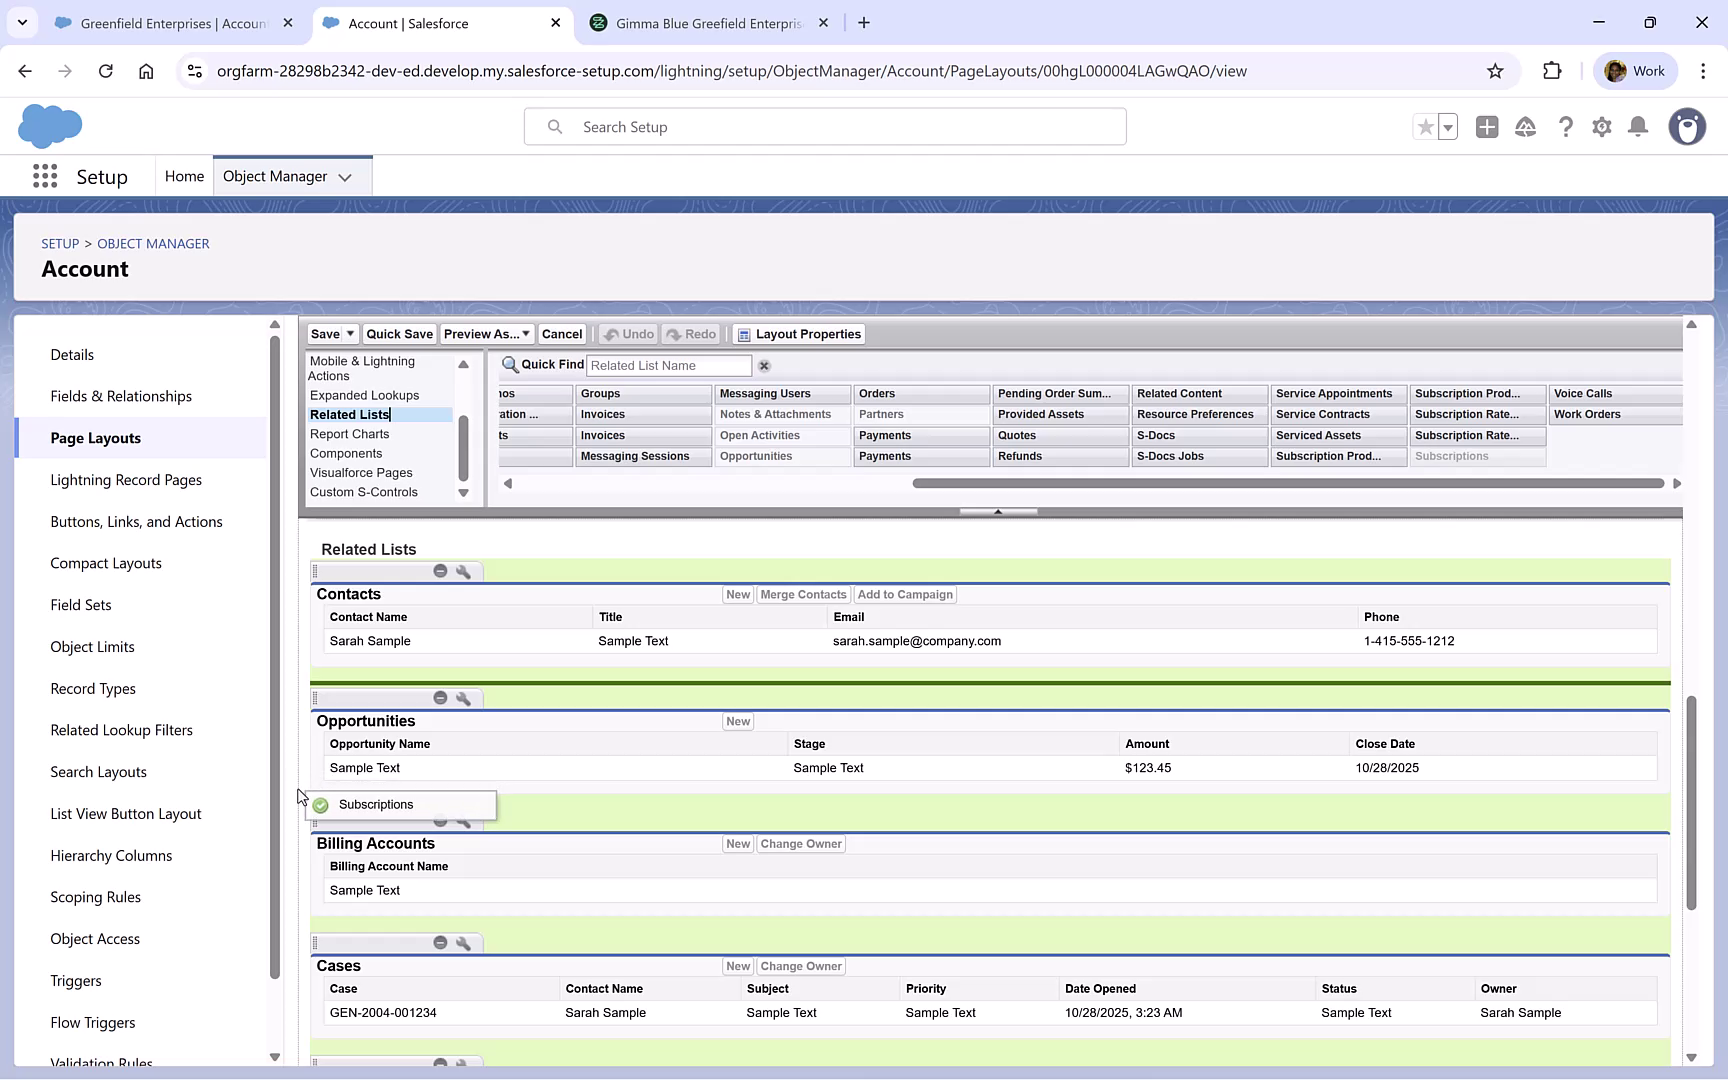Click the user profile avatar
The height and width of the screenshot is (1080, 1728).
[x=1687, y=127]
